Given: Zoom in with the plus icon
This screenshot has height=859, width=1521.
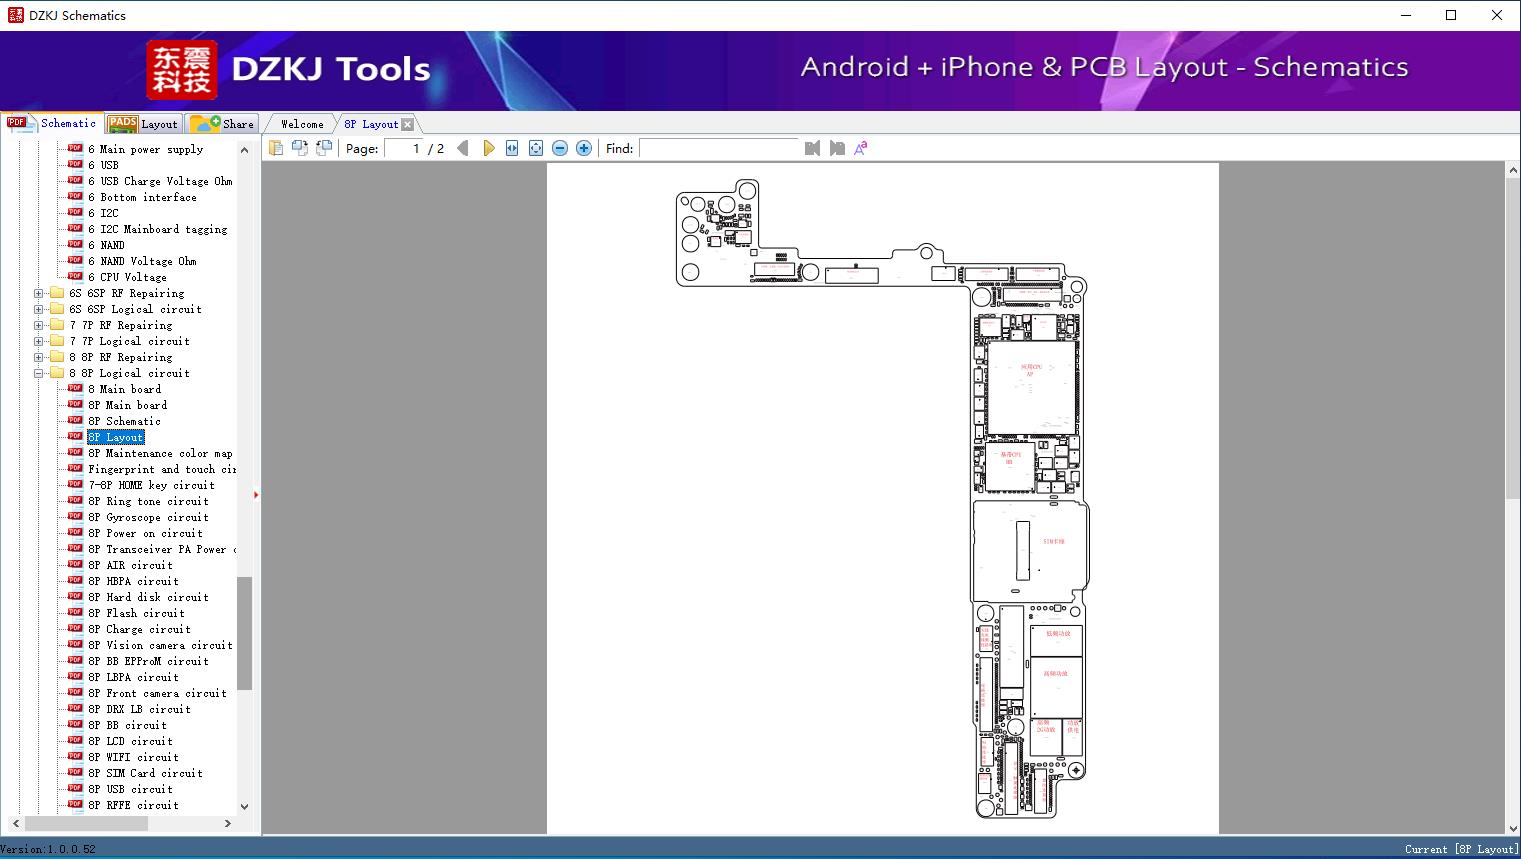Looking at the screenshot, I should 584,148.
